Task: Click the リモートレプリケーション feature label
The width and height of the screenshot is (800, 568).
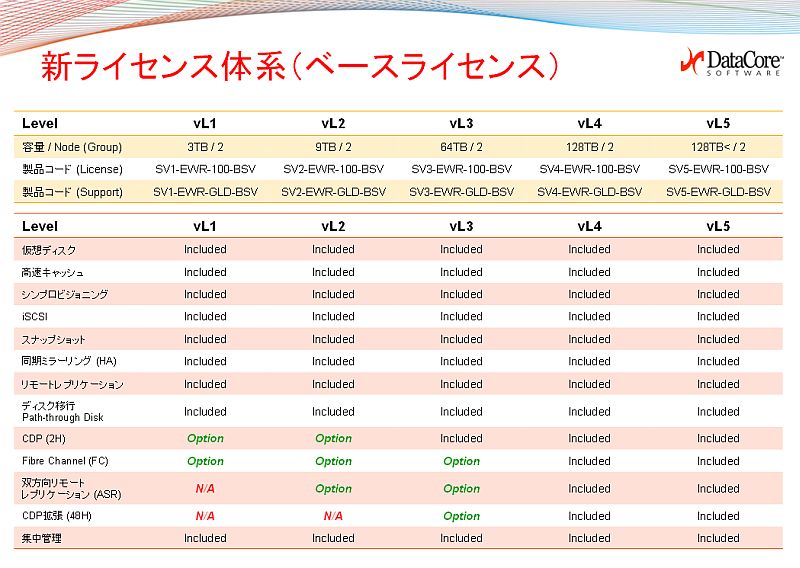Action: [71, 384]
